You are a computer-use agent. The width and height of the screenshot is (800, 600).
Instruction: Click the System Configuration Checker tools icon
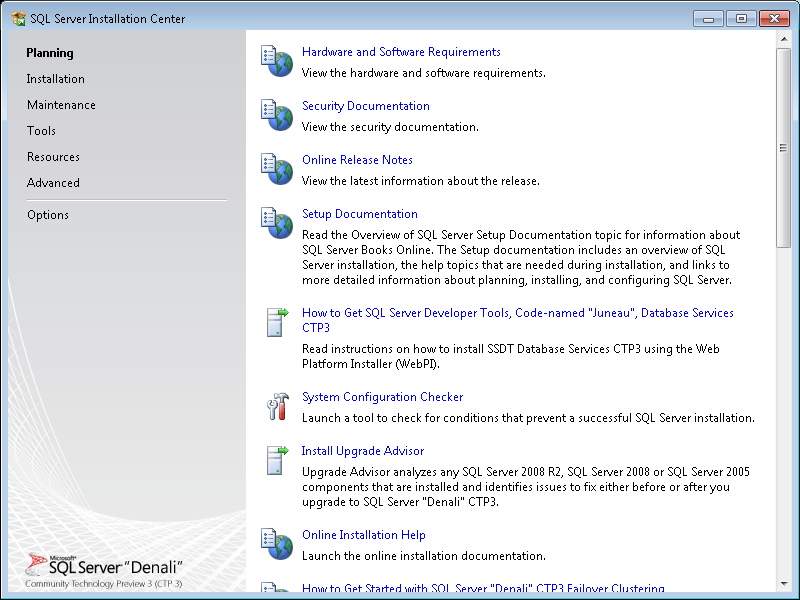pos(278,406)
